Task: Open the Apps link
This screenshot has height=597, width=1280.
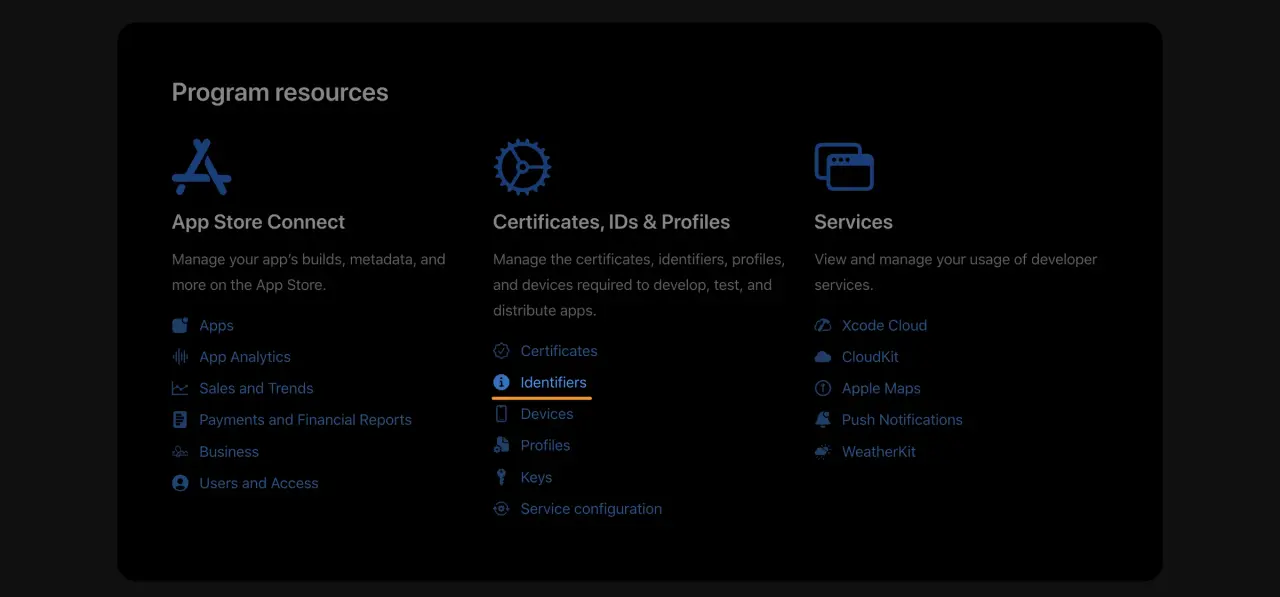Action: click(x=216, y=325)
